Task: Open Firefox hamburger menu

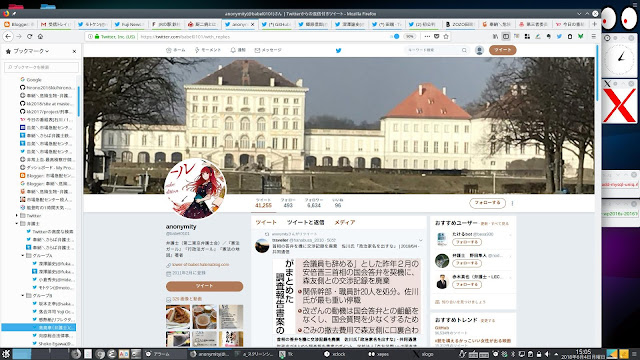Action: tap(593, 36)
